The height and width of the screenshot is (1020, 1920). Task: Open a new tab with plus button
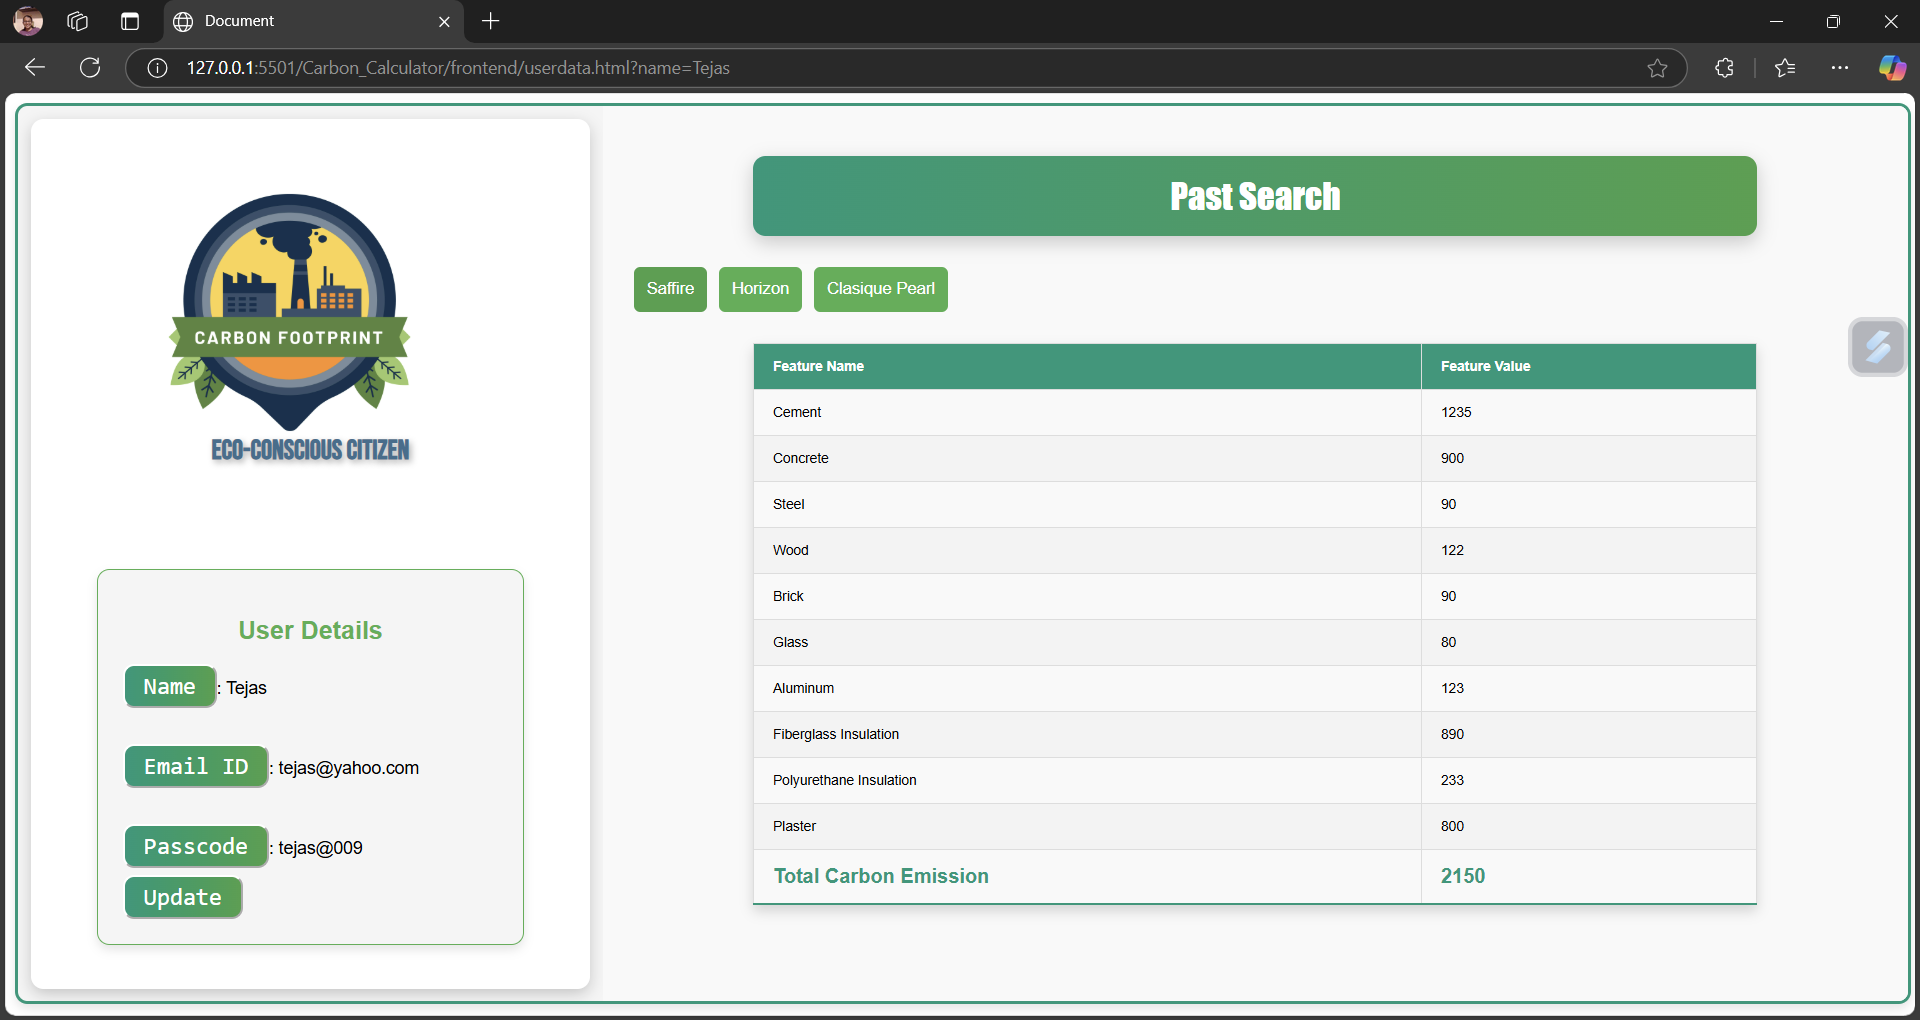[x=491, y=21]
